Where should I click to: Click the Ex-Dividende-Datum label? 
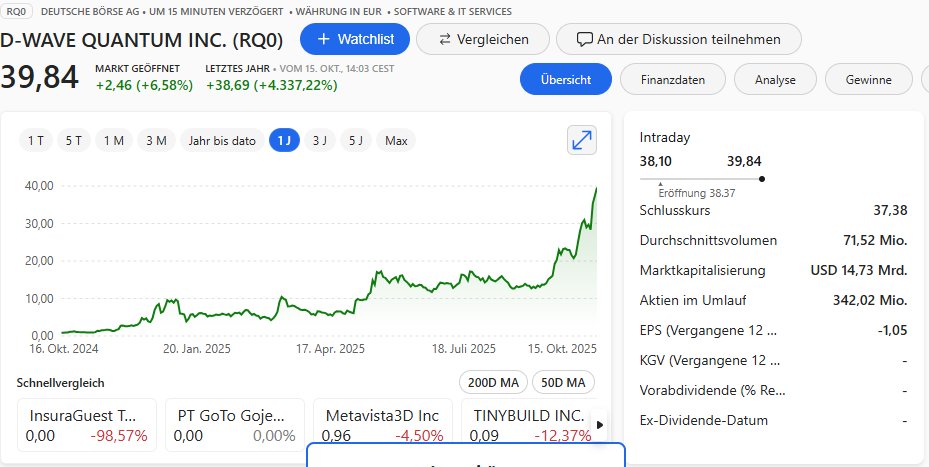point(704,421)
